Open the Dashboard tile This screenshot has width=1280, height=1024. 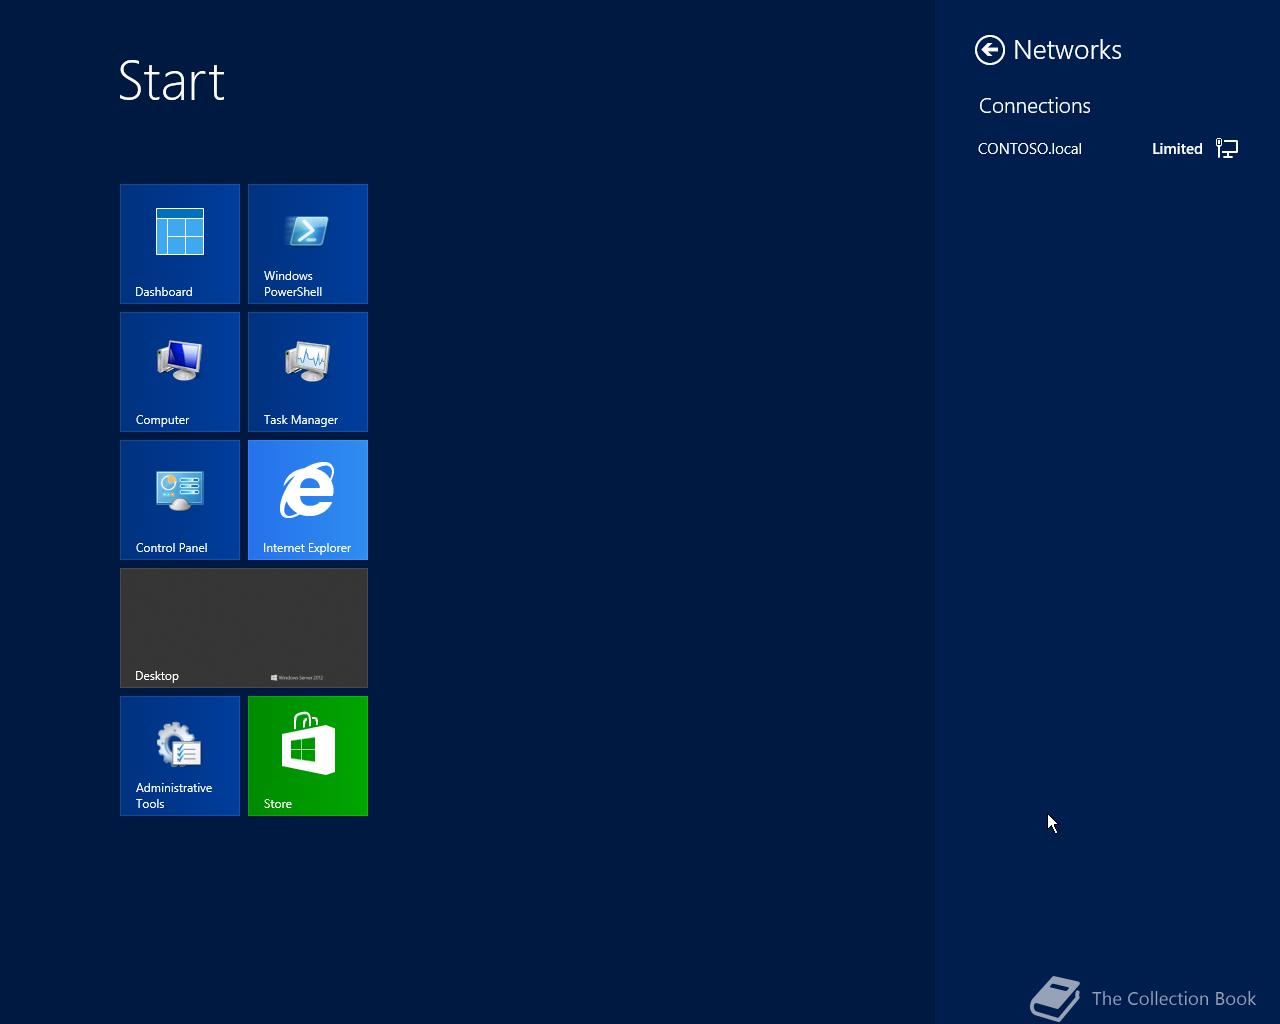[x=180, y=244]
